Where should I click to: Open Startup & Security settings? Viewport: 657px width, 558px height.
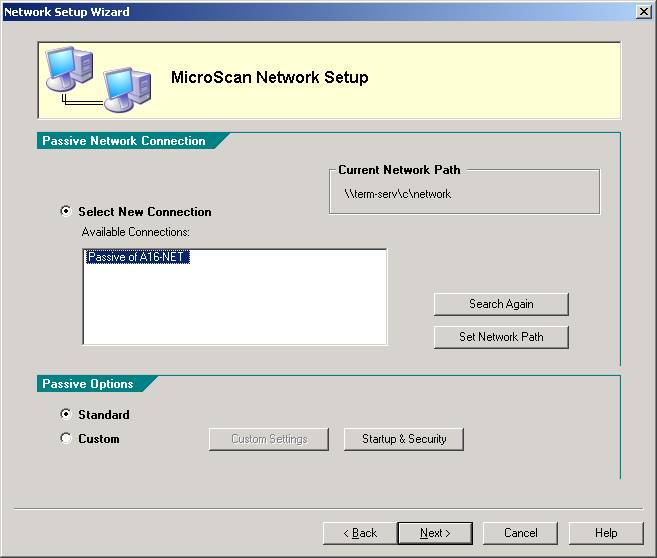[x=404, y=439]
